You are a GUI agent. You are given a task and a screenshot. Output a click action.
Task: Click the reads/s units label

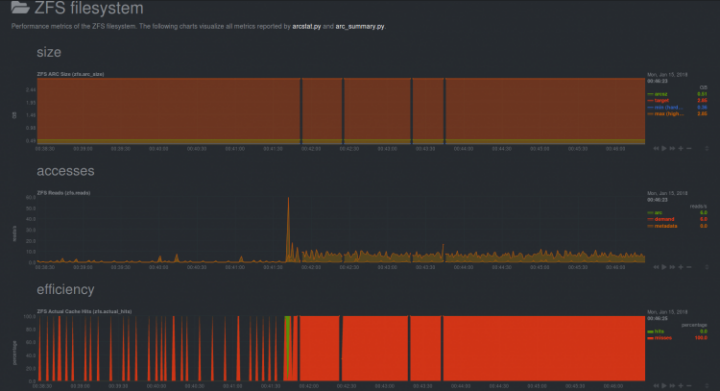click(x=698, y=206)
